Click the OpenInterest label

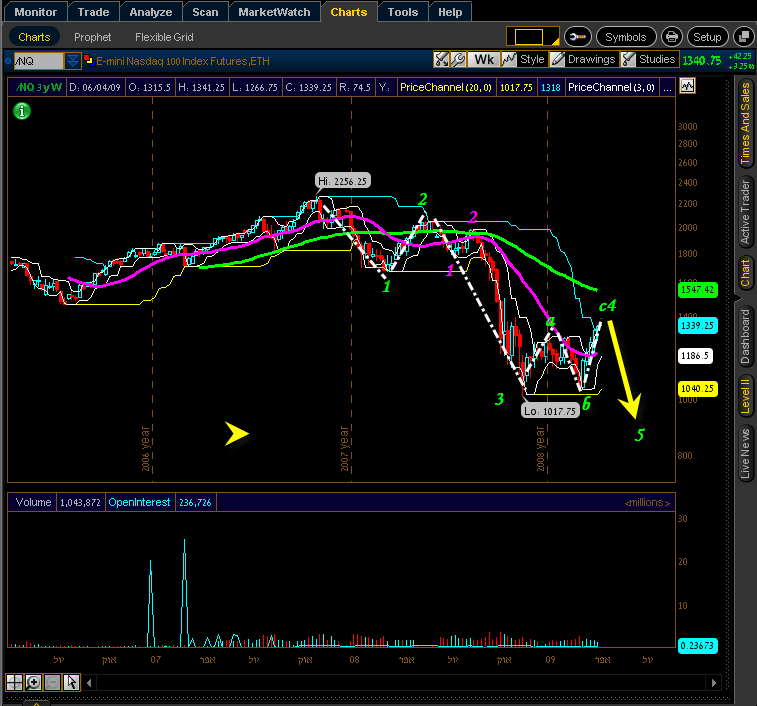pos(139,502)
